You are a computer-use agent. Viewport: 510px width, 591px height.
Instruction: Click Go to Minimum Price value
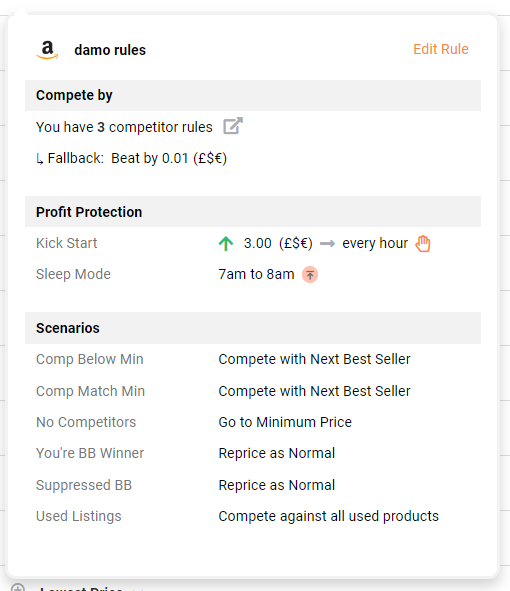click(x=285, y=422)
